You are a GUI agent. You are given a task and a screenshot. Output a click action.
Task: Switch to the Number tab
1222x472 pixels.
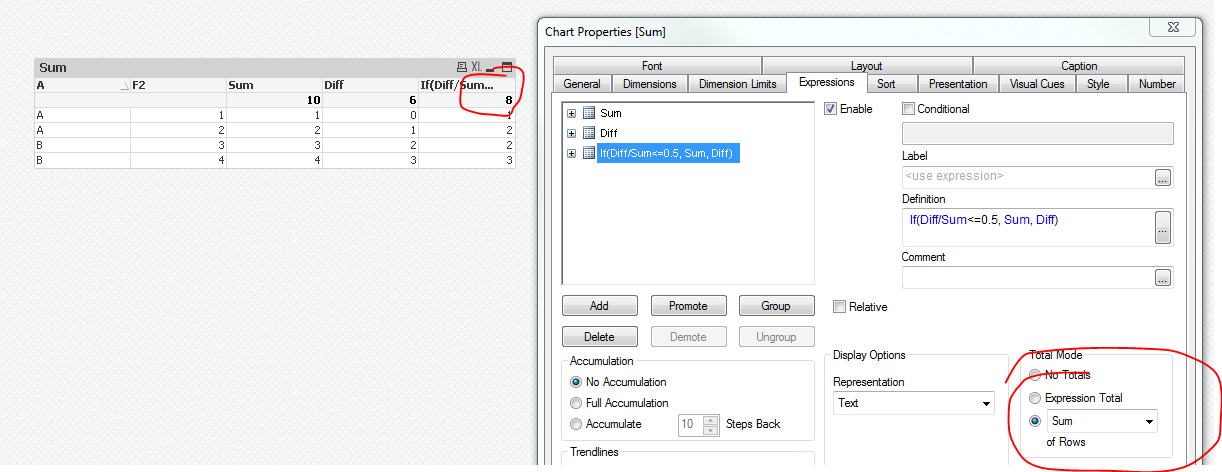click(x=1157, y=84)
